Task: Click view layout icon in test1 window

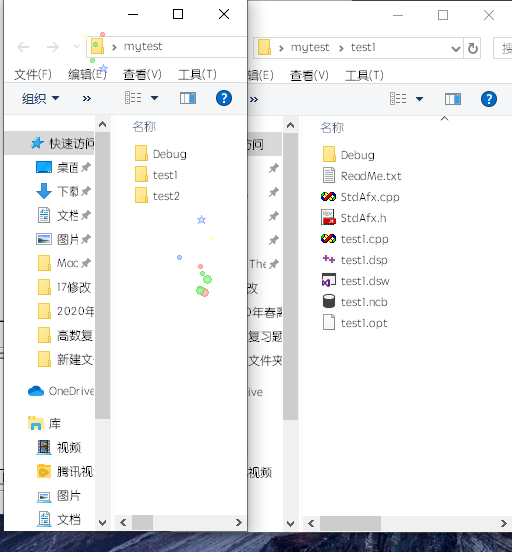Action: [x=398, y=99]
